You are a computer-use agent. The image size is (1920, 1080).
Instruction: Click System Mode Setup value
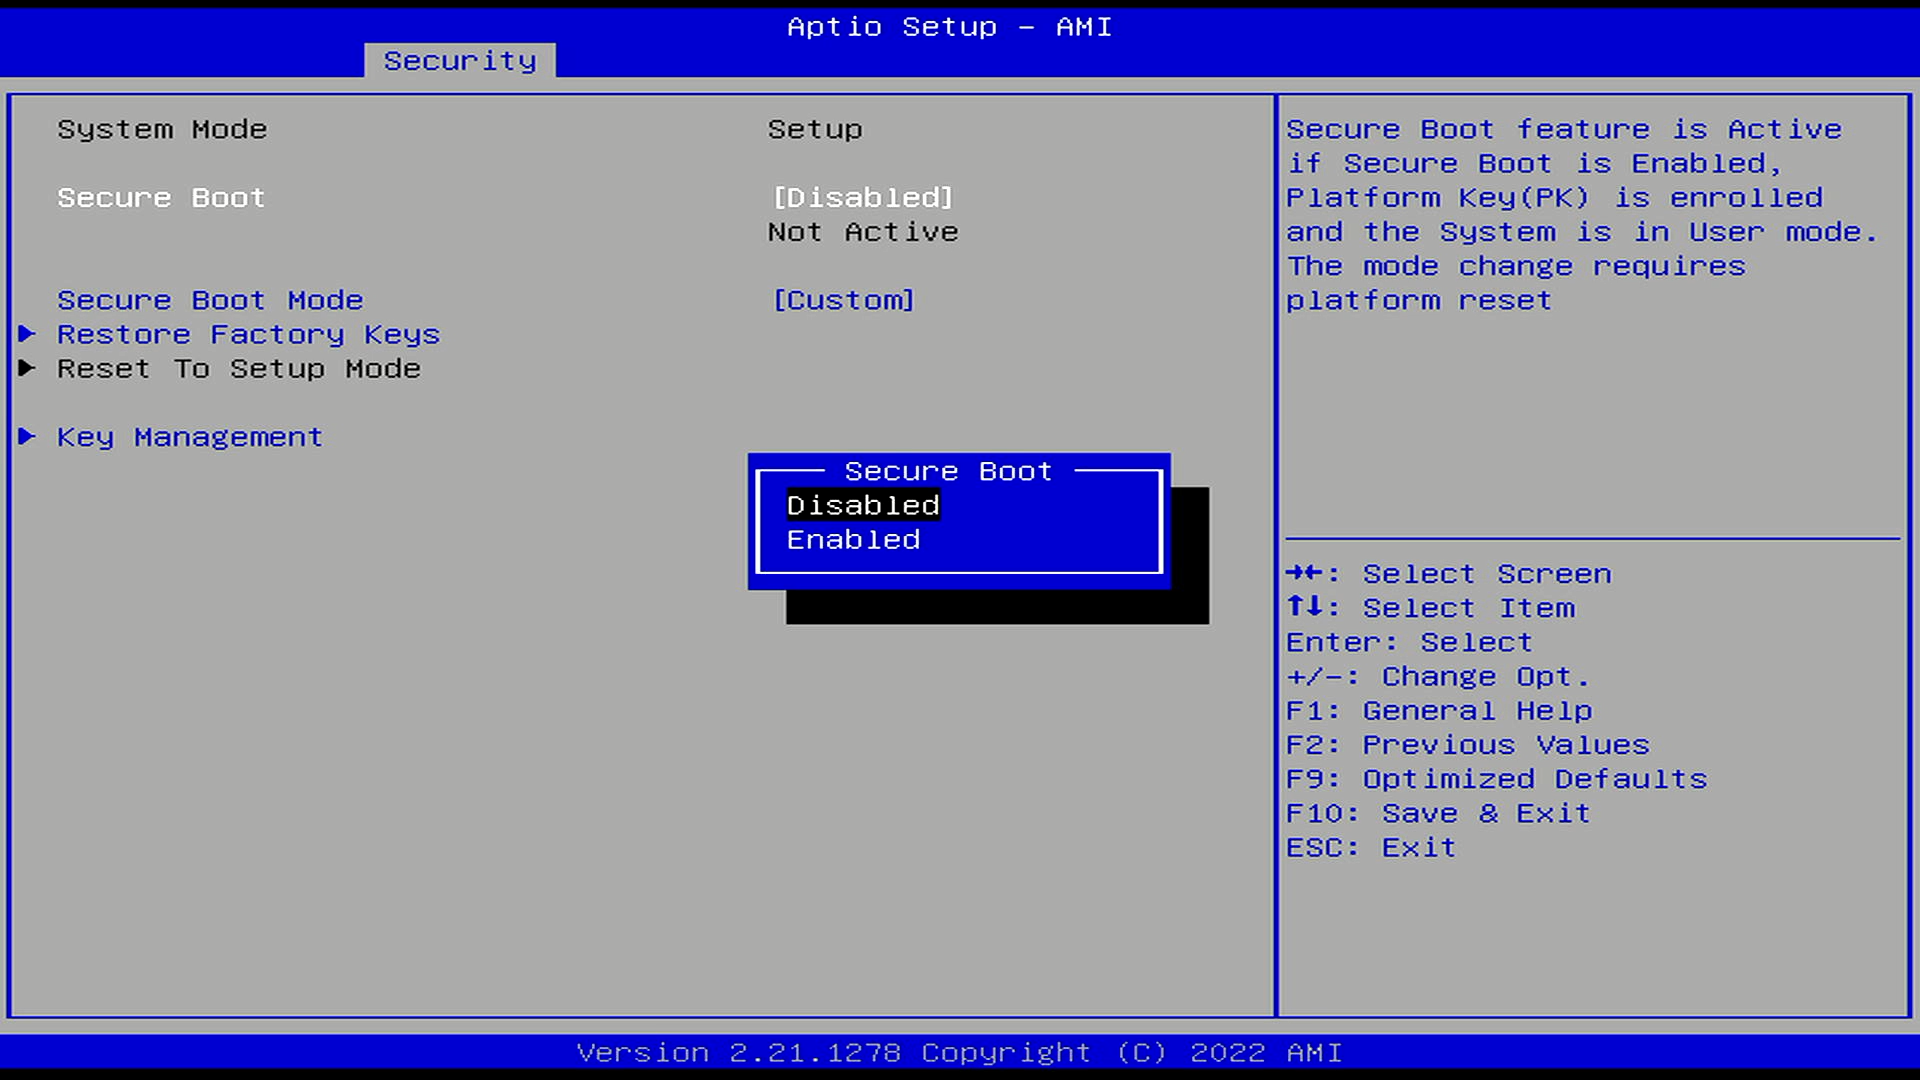[x=815, y=130]
